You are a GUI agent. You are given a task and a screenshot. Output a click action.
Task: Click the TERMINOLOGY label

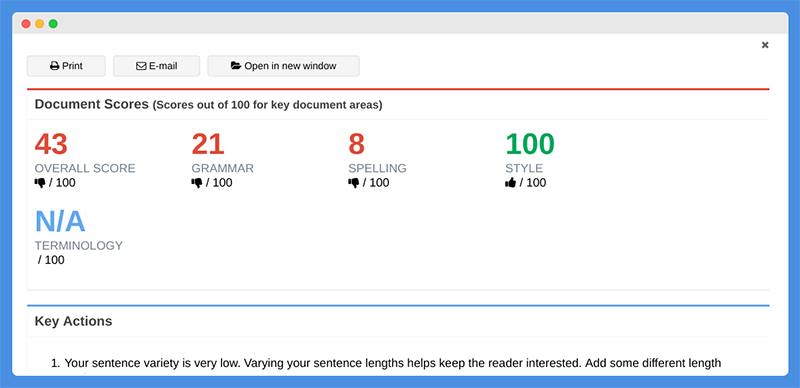[79, 246]
